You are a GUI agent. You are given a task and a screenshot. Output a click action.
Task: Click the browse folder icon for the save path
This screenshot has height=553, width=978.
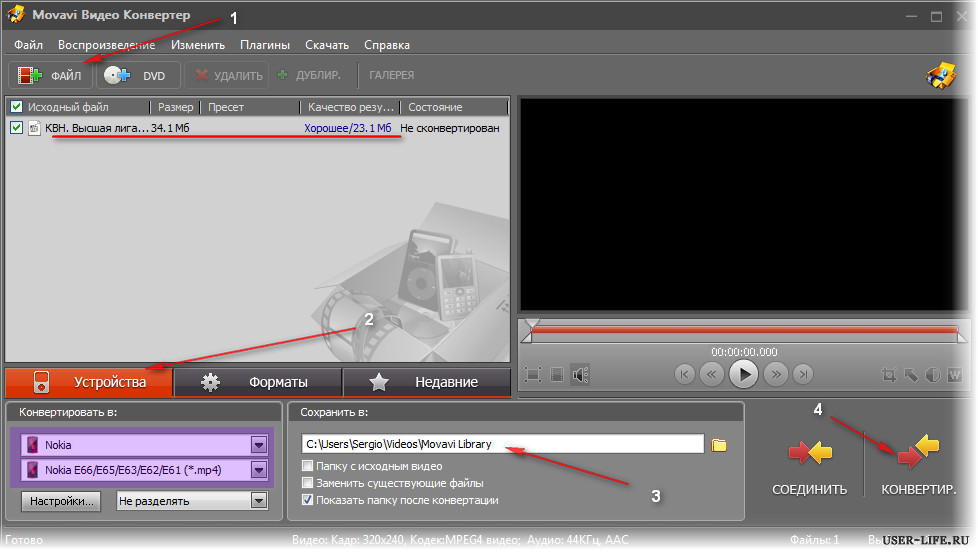[719, 445]
